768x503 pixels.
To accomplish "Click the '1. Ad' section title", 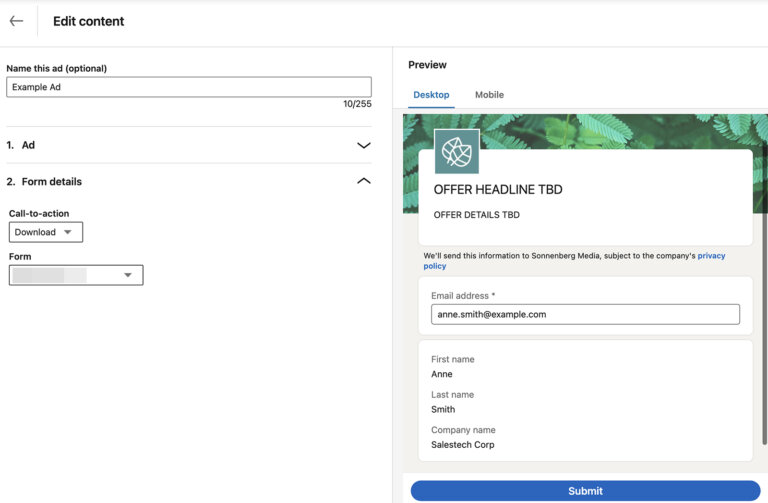I will point(21,145).
